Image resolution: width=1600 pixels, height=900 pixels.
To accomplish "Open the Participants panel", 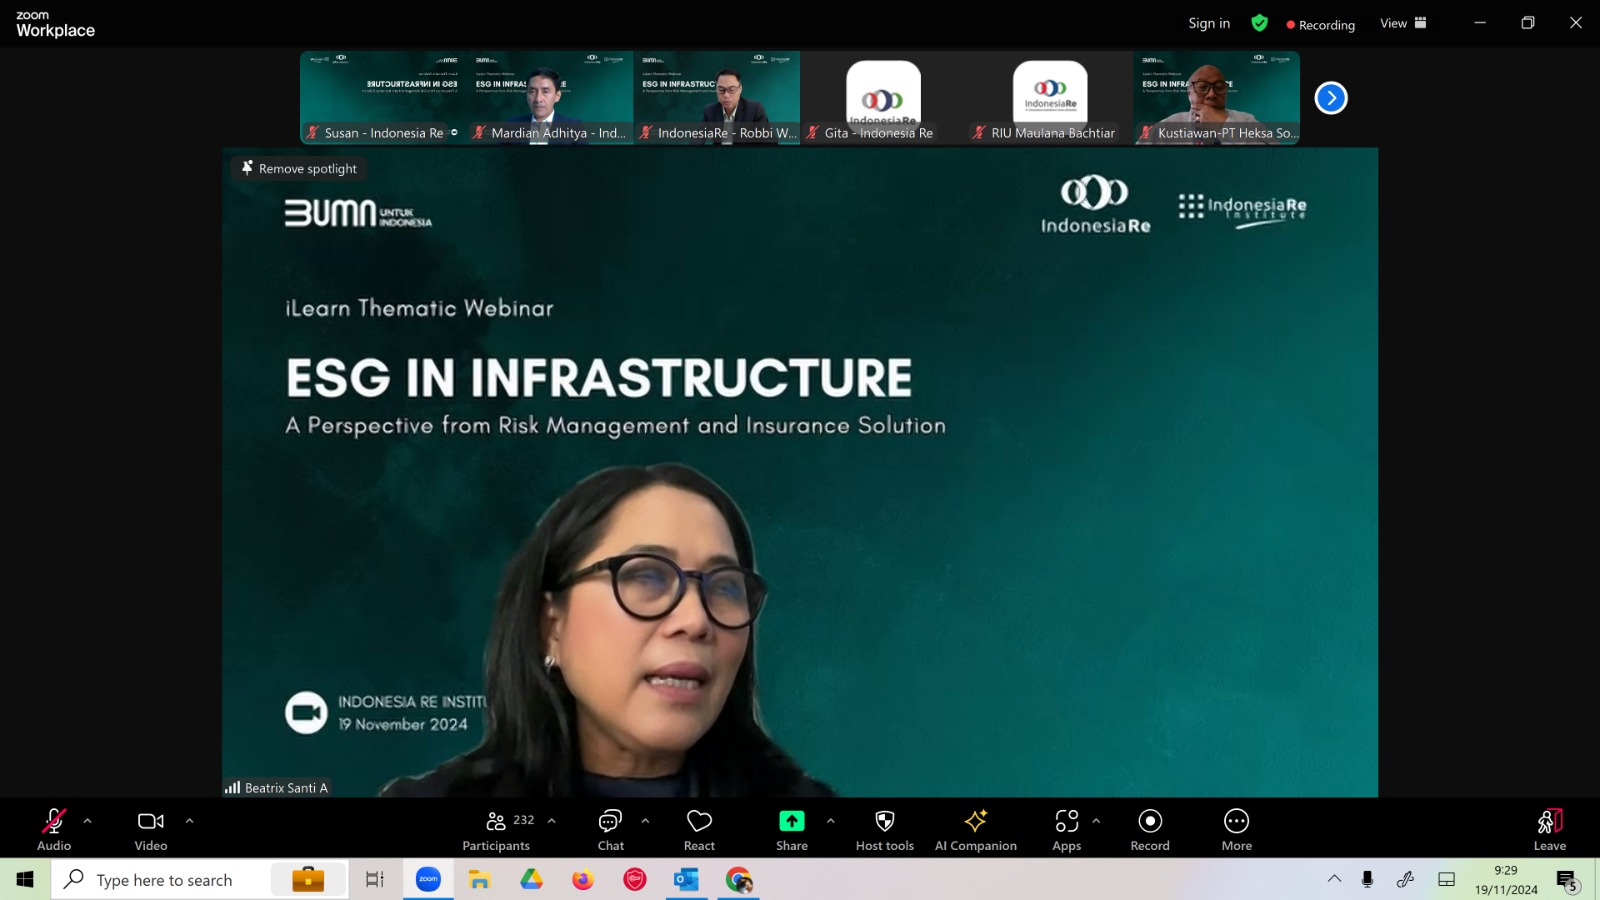I will coord(496,830).
